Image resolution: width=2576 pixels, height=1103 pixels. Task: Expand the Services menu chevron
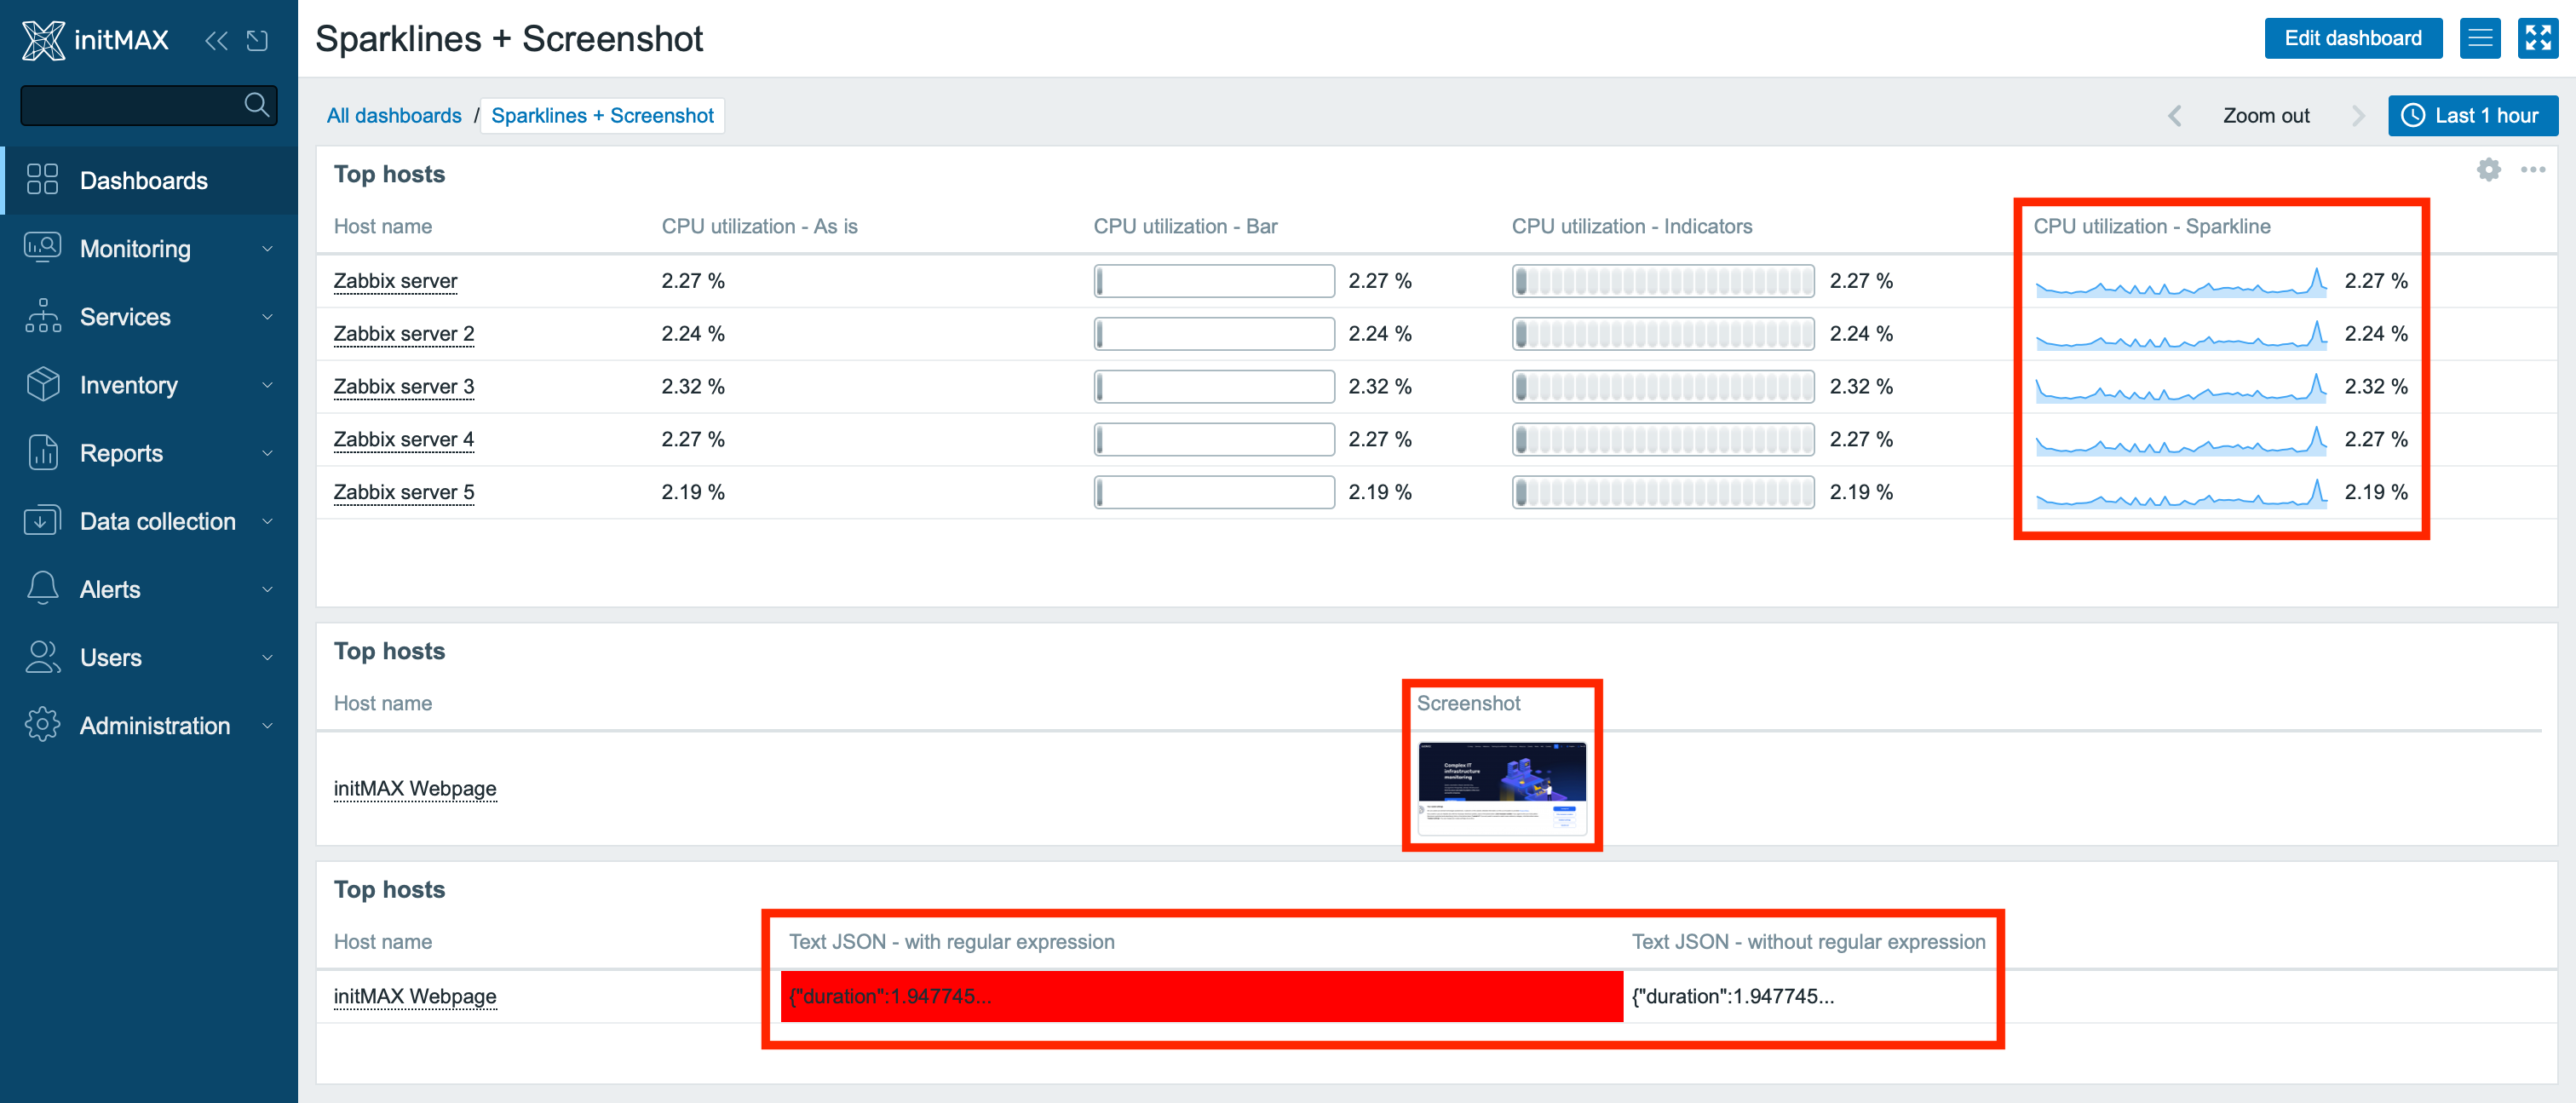pos(267,317)
